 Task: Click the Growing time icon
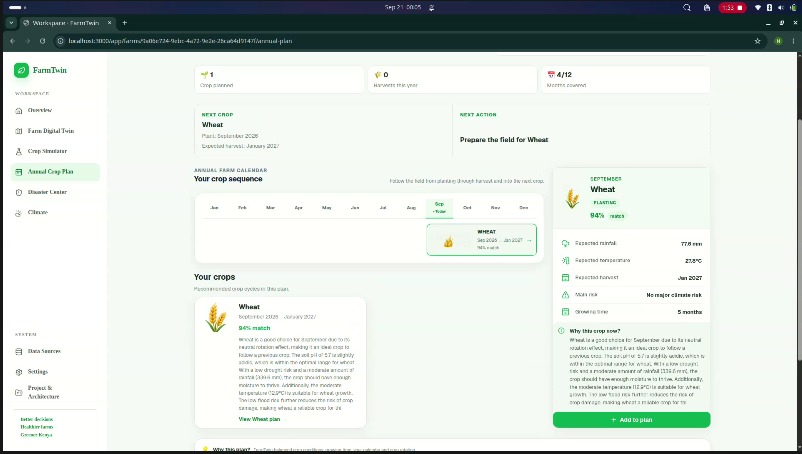coord(565,312)
